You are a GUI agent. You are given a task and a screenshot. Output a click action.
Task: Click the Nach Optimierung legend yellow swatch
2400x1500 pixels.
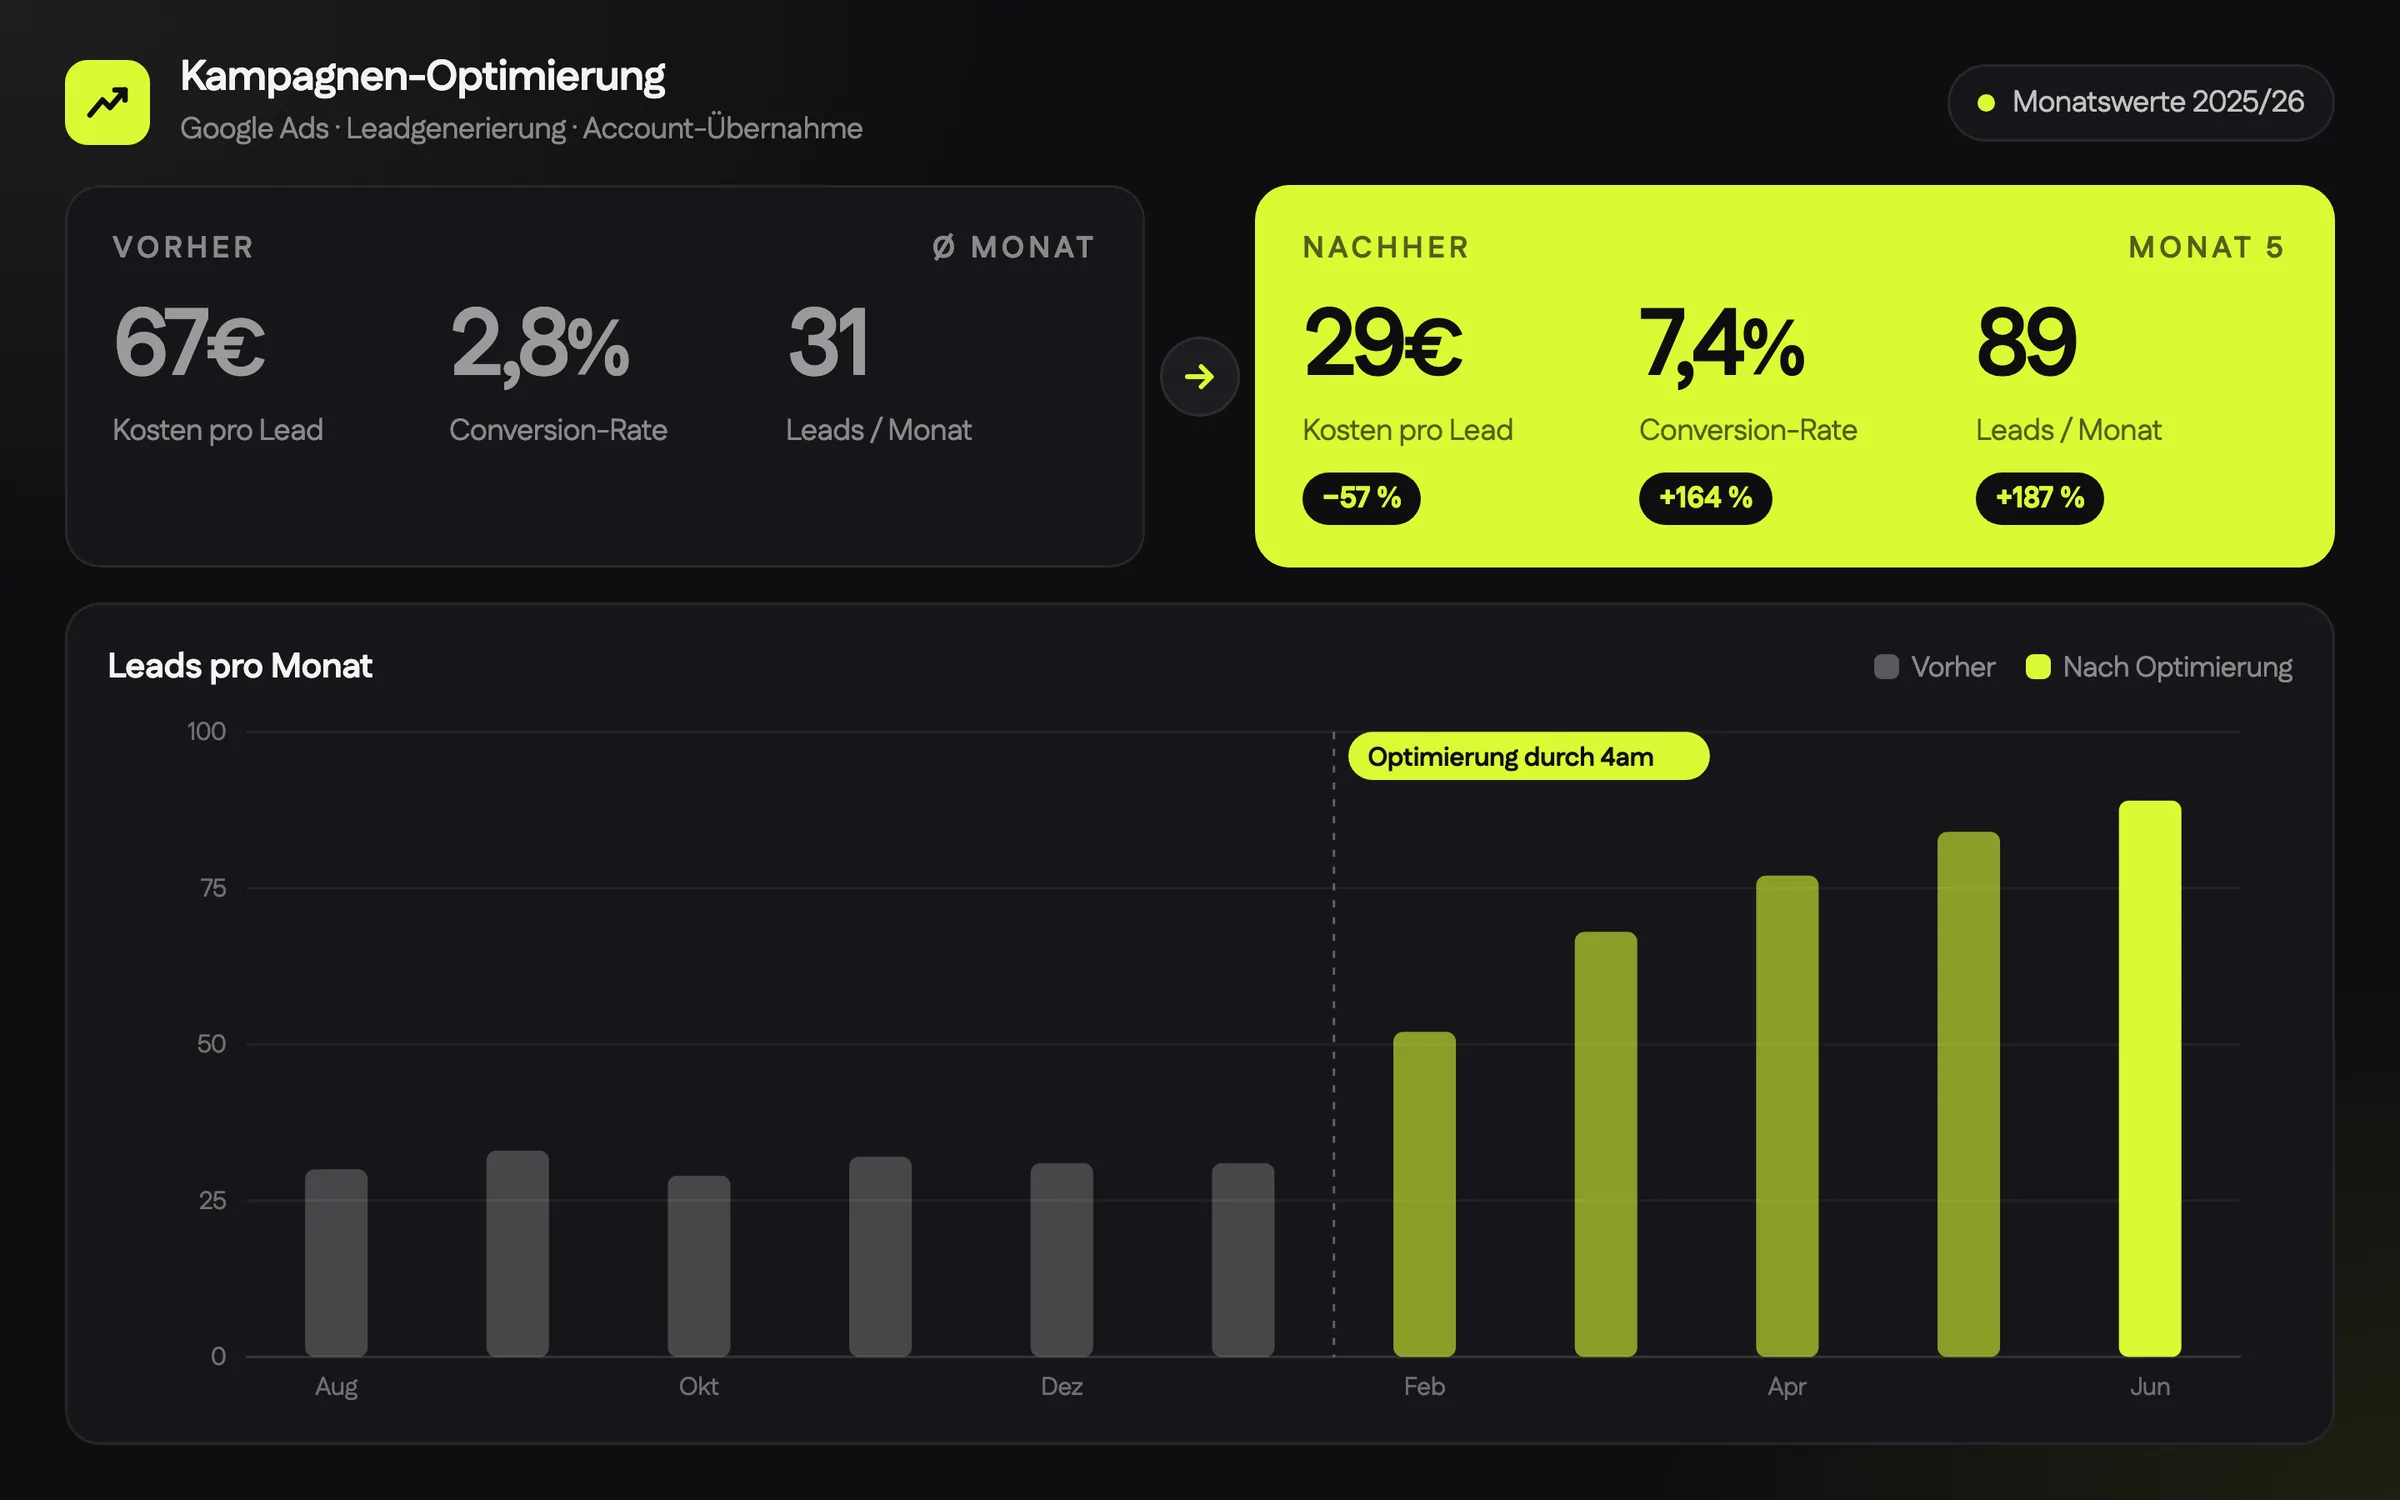pos(2038,667)
